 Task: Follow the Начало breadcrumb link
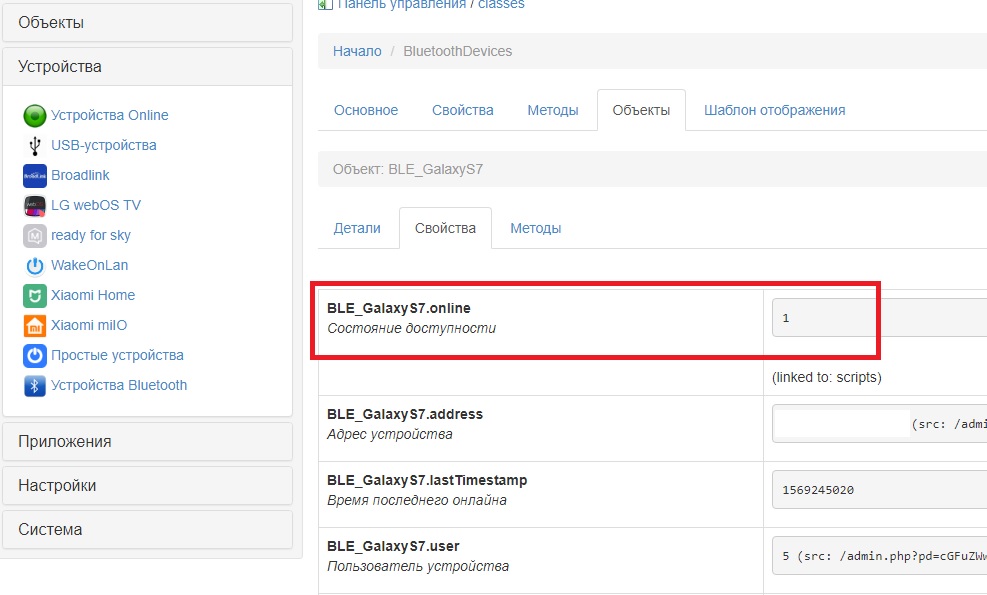pyautogui.click(x=357, y=51)
